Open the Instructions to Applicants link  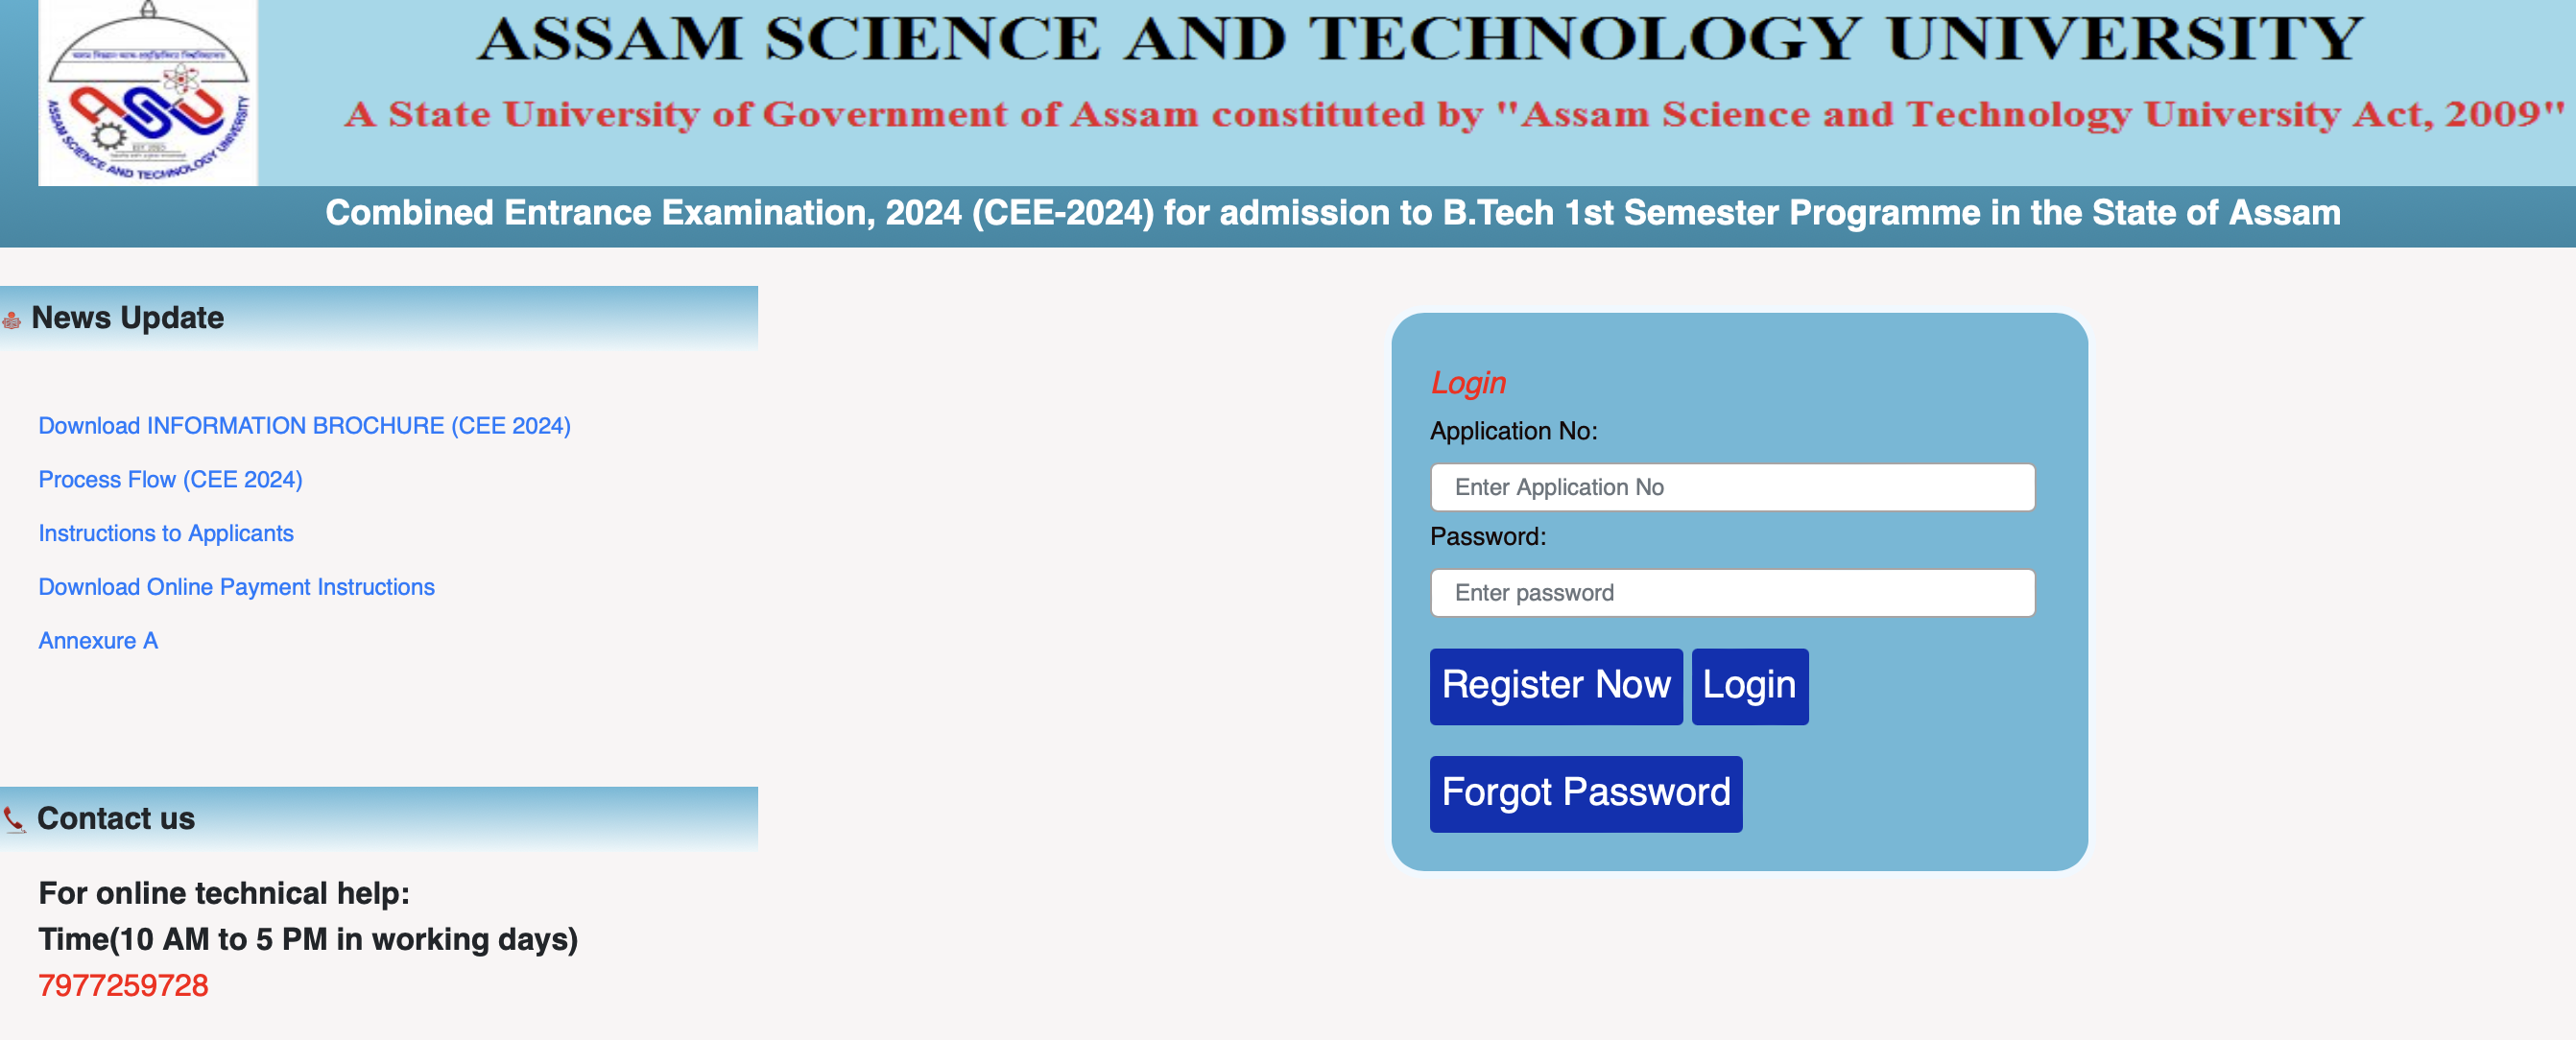(164, 531)
